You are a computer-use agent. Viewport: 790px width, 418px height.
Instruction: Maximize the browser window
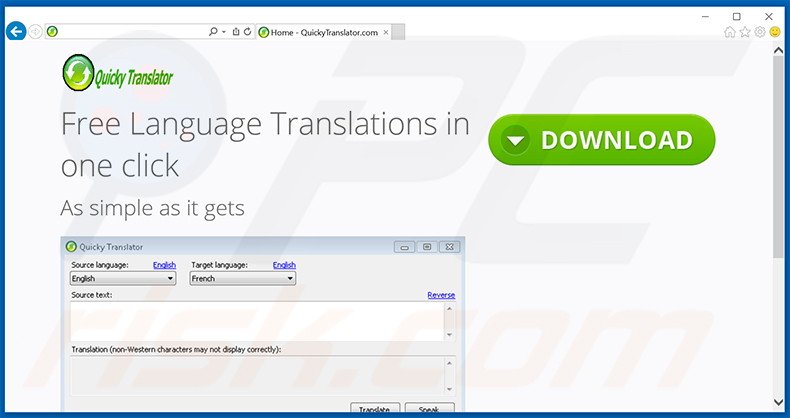coord(737,17)
